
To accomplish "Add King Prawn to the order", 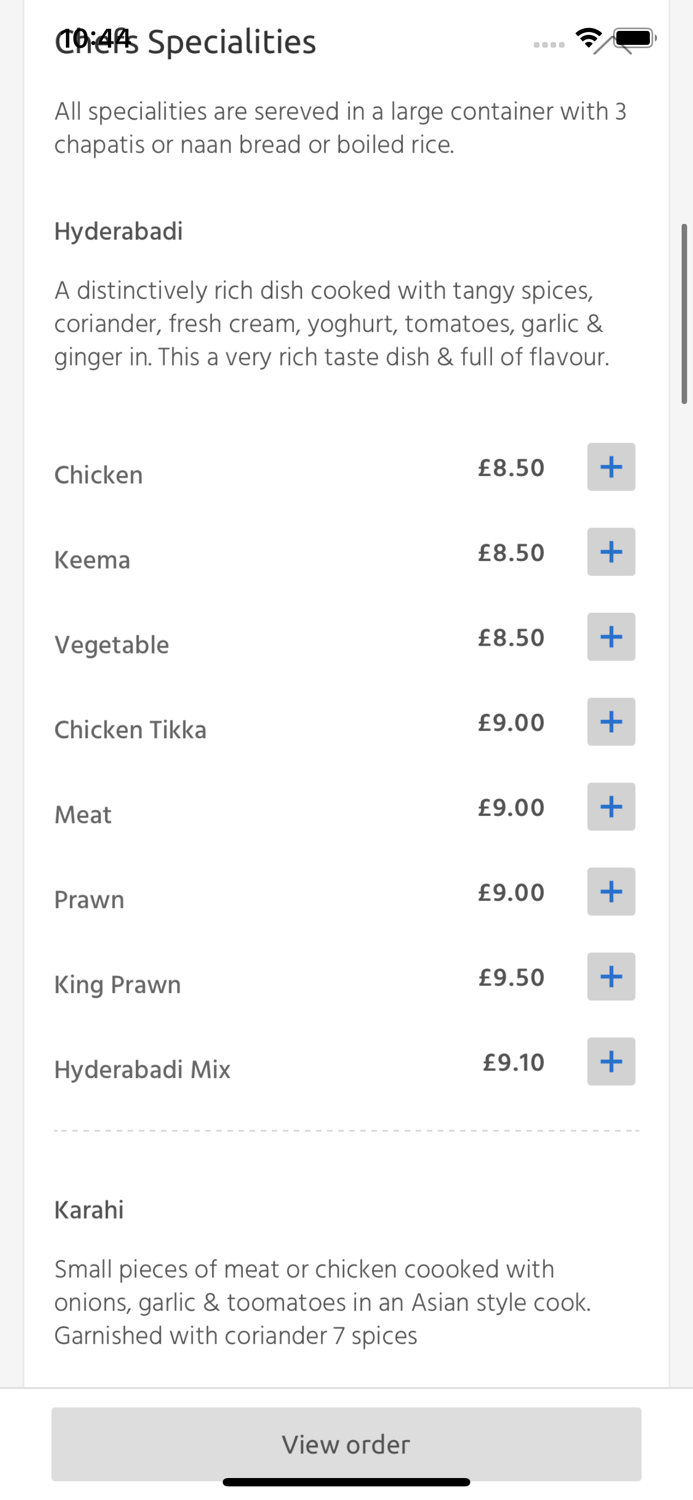I will point(610,977).
